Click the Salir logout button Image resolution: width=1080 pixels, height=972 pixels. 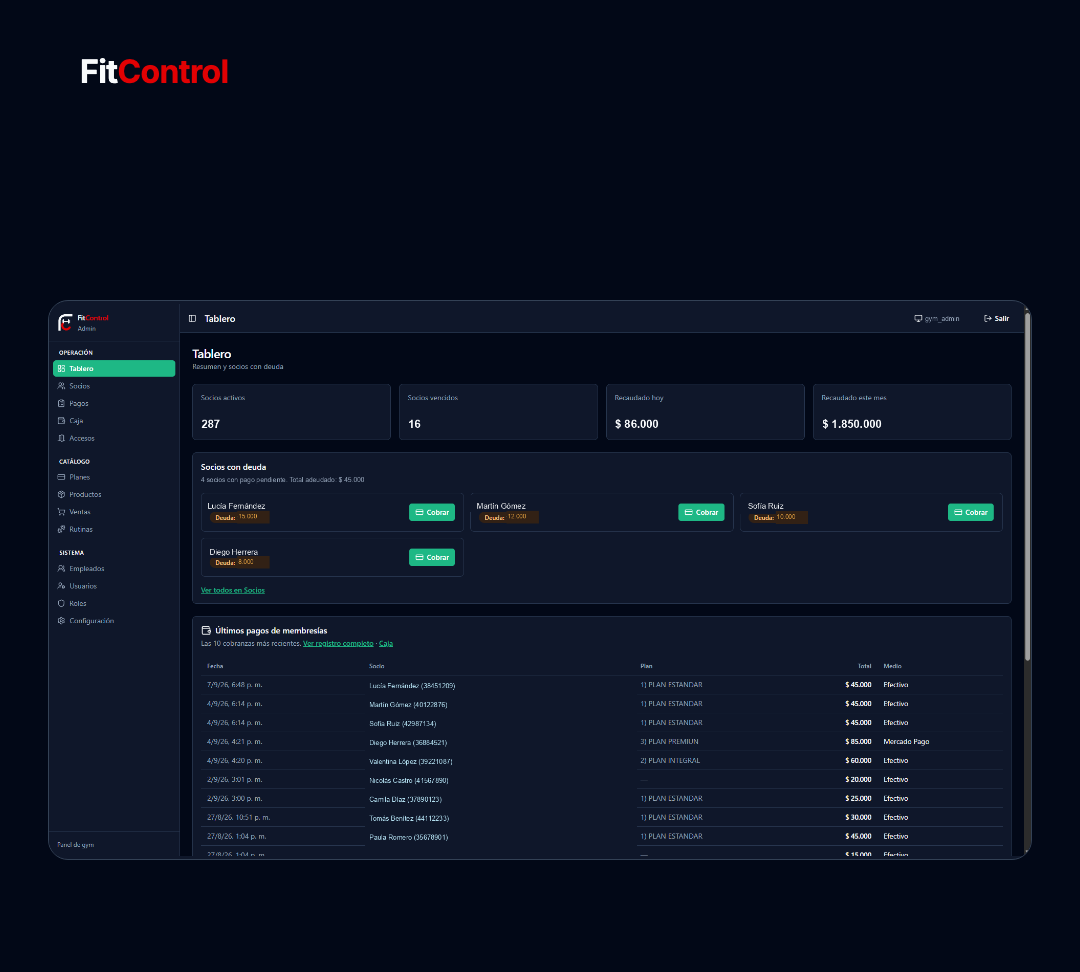997,318
